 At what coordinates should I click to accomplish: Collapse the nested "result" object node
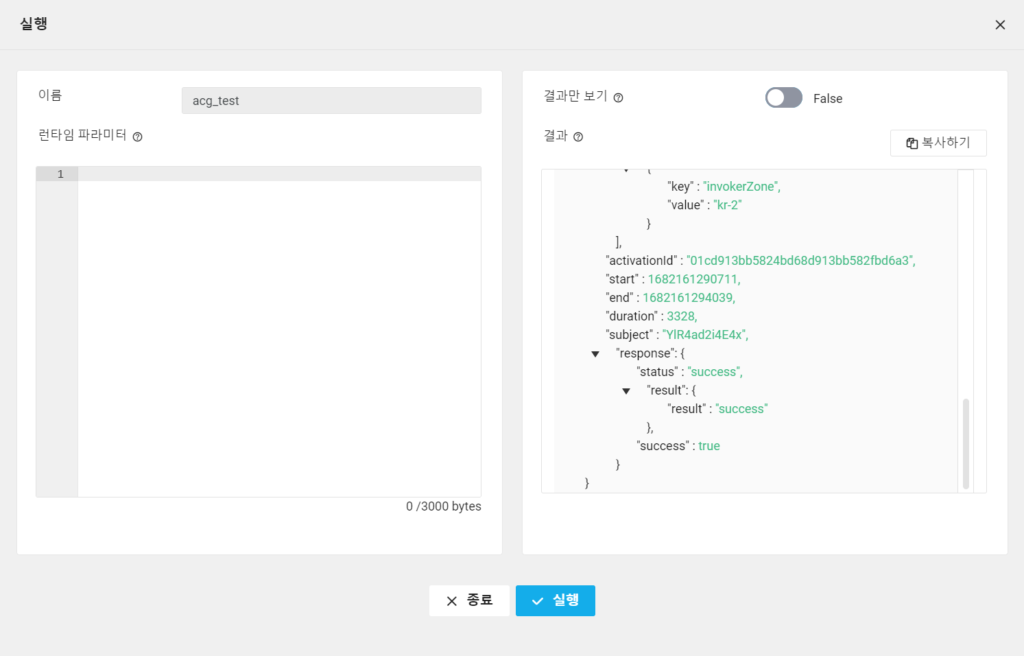coord(626,390)
